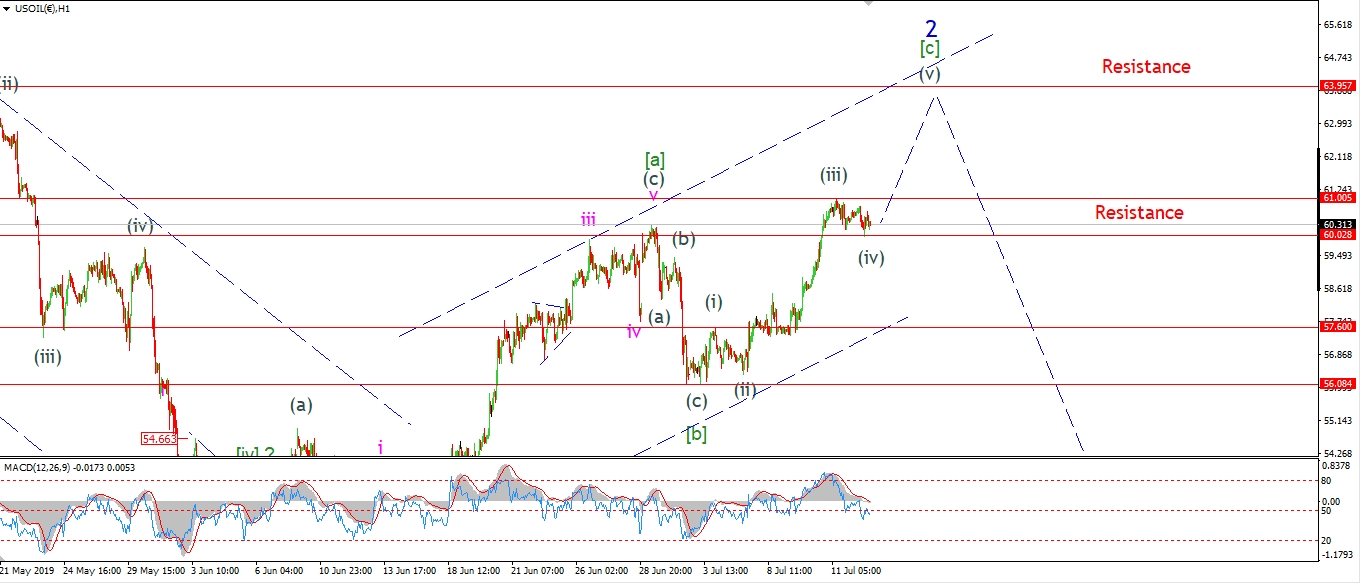Screen dimensions: 1361x584
Task: Click the black 60.313 current price label
Action: point(1338,224)
